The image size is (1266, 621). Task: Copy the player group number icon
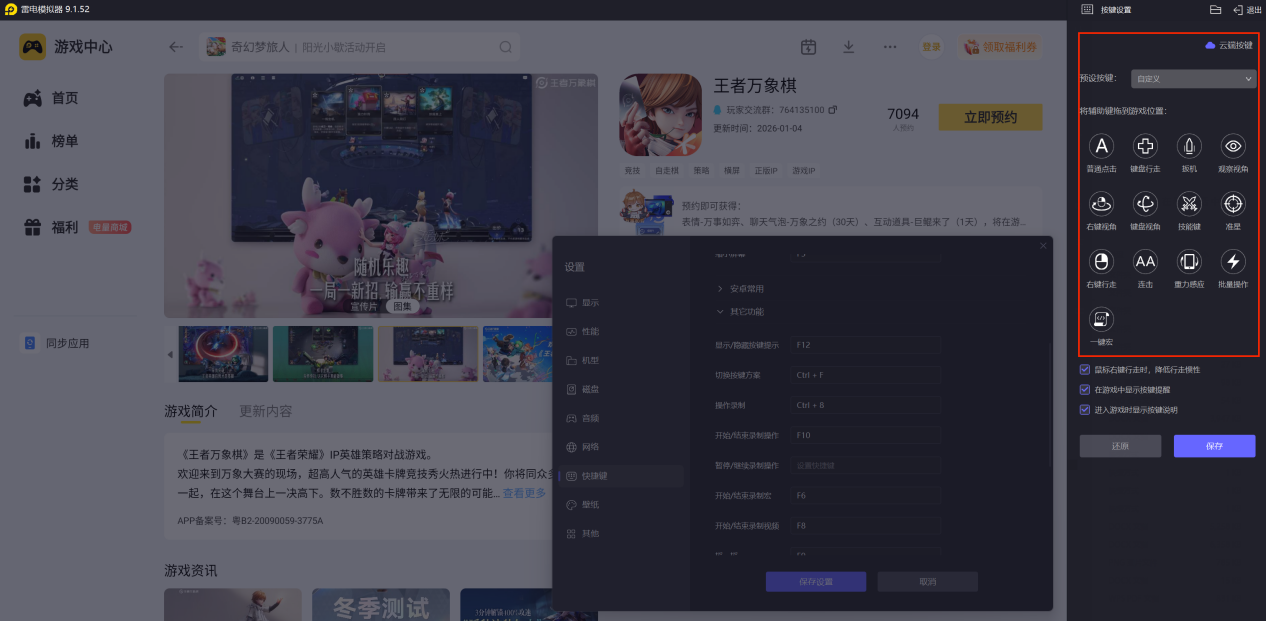tap(832, 109)
